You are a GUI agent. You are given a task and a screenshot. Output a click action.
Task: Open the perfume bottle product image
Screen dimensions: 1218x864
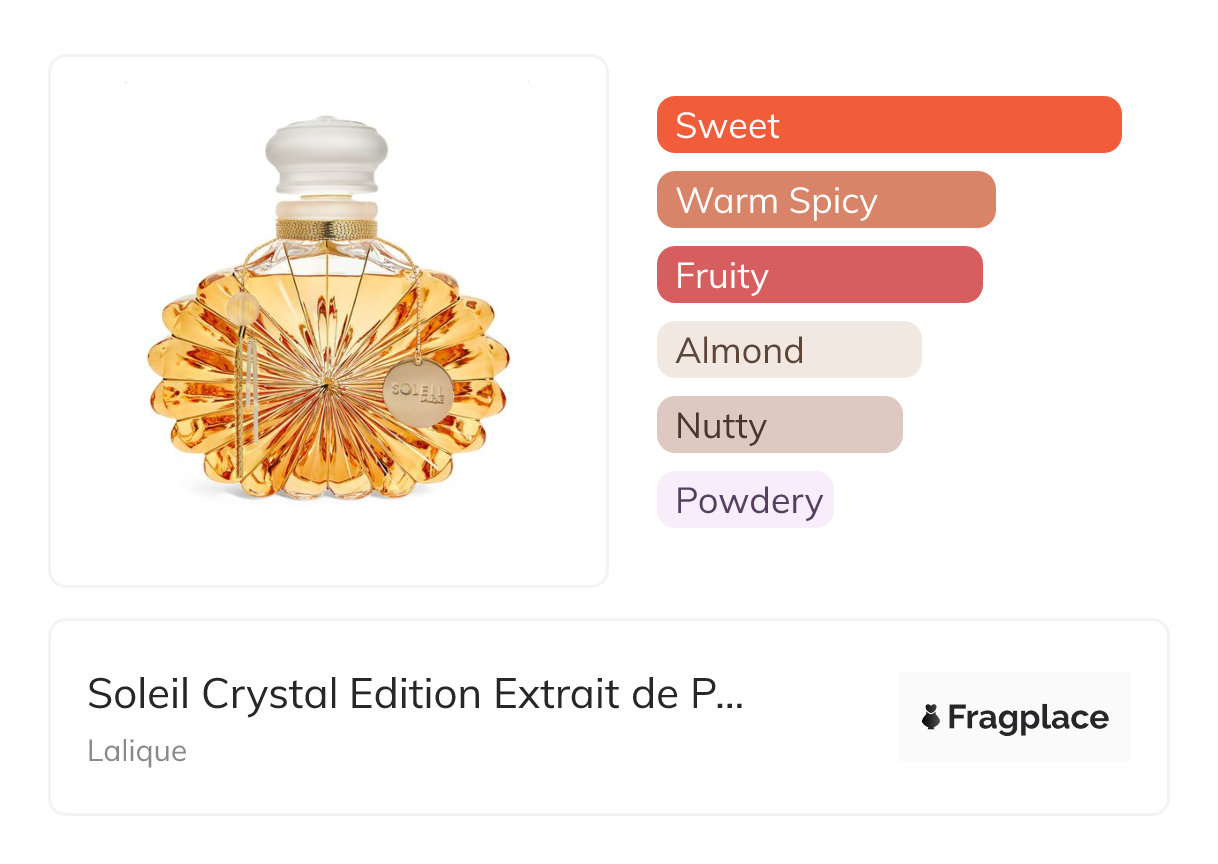click(x=328, y=320)
